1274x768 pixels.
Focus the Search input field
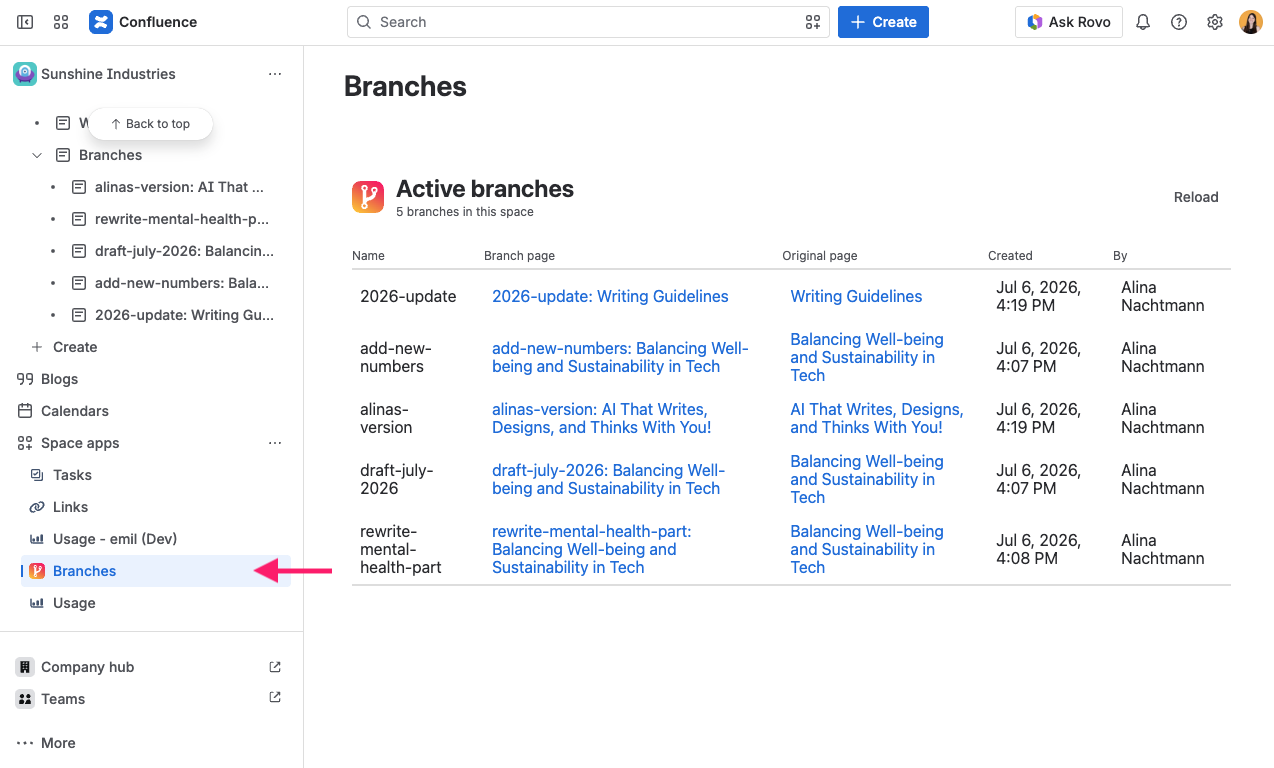point(588,22)
